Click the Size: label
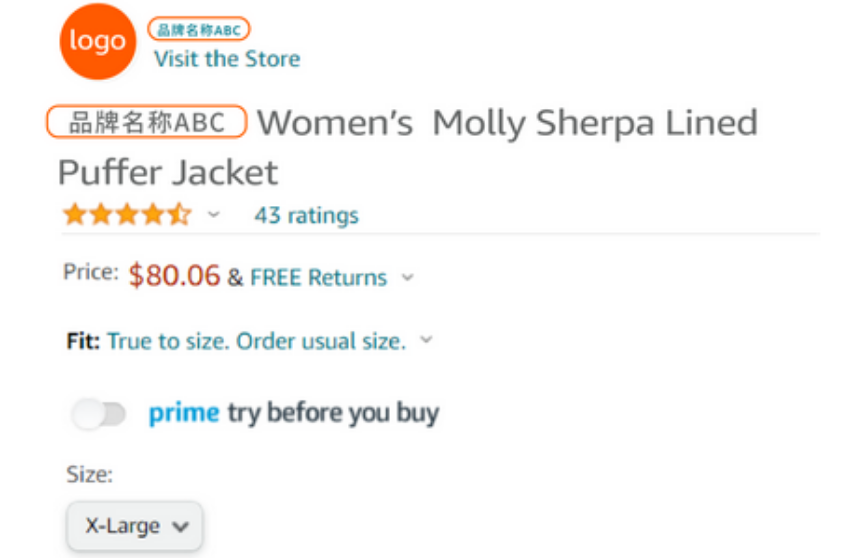Viewport: 844px width, 558px height. click(90, 474)
